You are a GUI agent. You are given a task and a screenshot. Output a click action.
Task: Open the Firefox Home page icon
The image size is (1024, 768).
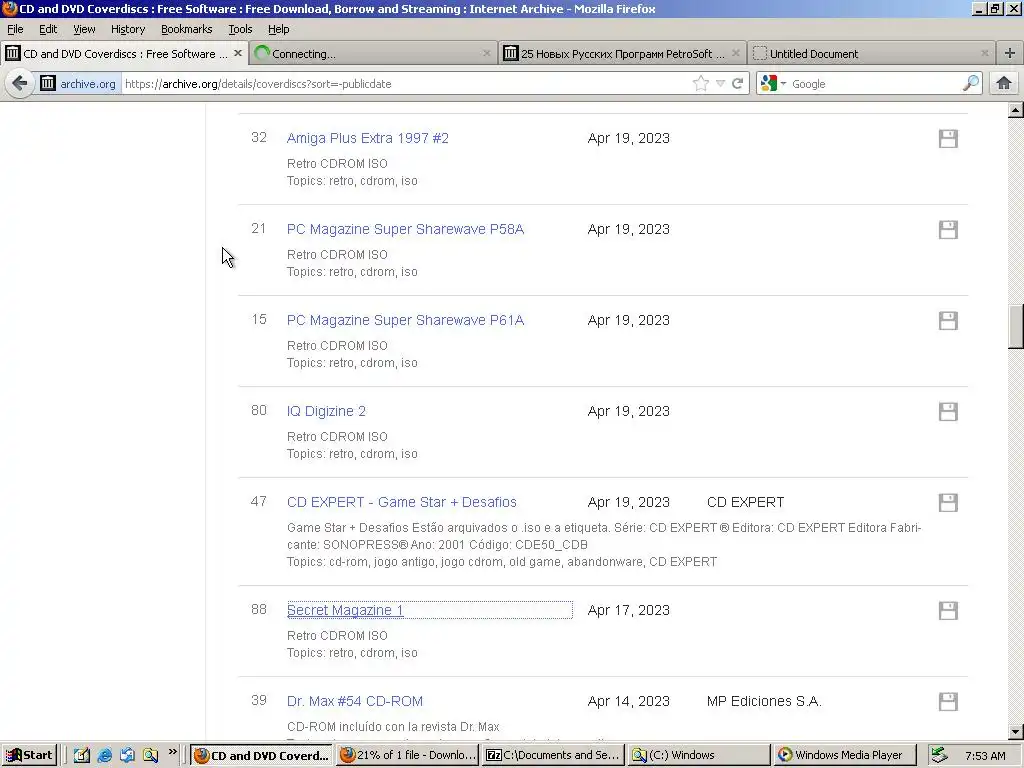click(x=1004, y=84)
